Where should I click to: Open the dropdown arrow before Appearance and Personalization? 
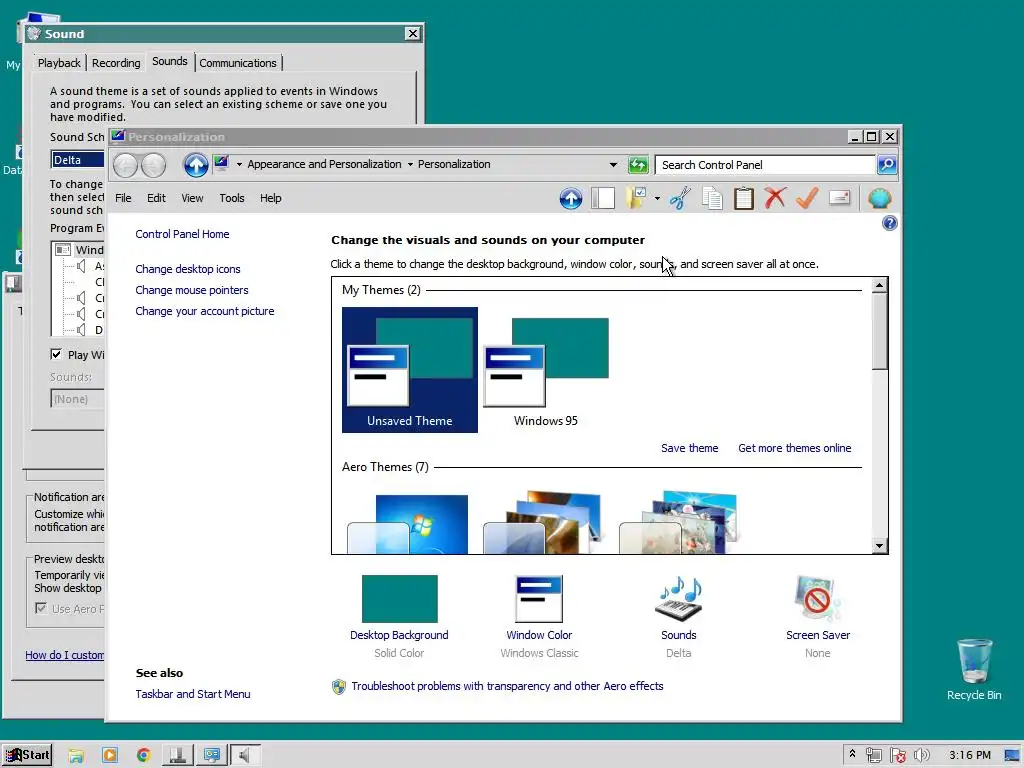pyautogui.click(x=239, y=165)
